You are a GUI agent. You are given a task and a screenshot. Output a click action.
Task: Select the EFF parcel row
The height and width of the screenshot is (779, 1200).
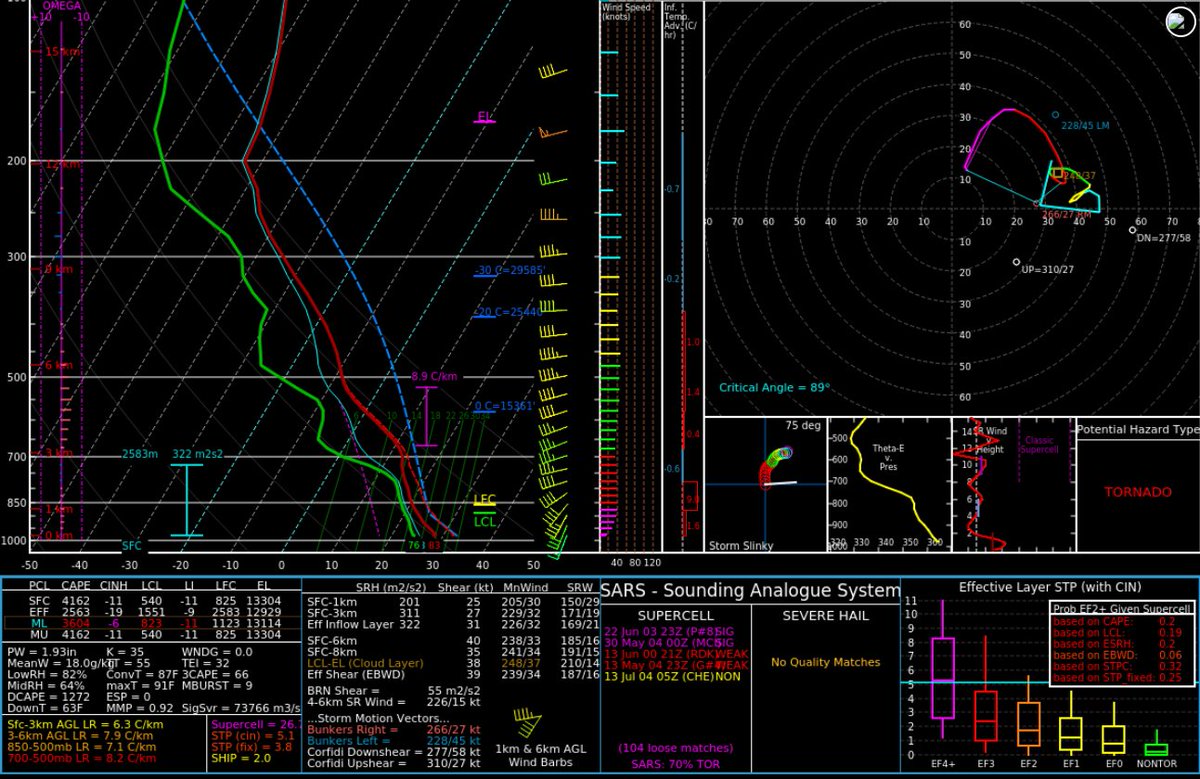tap(149, 610)
